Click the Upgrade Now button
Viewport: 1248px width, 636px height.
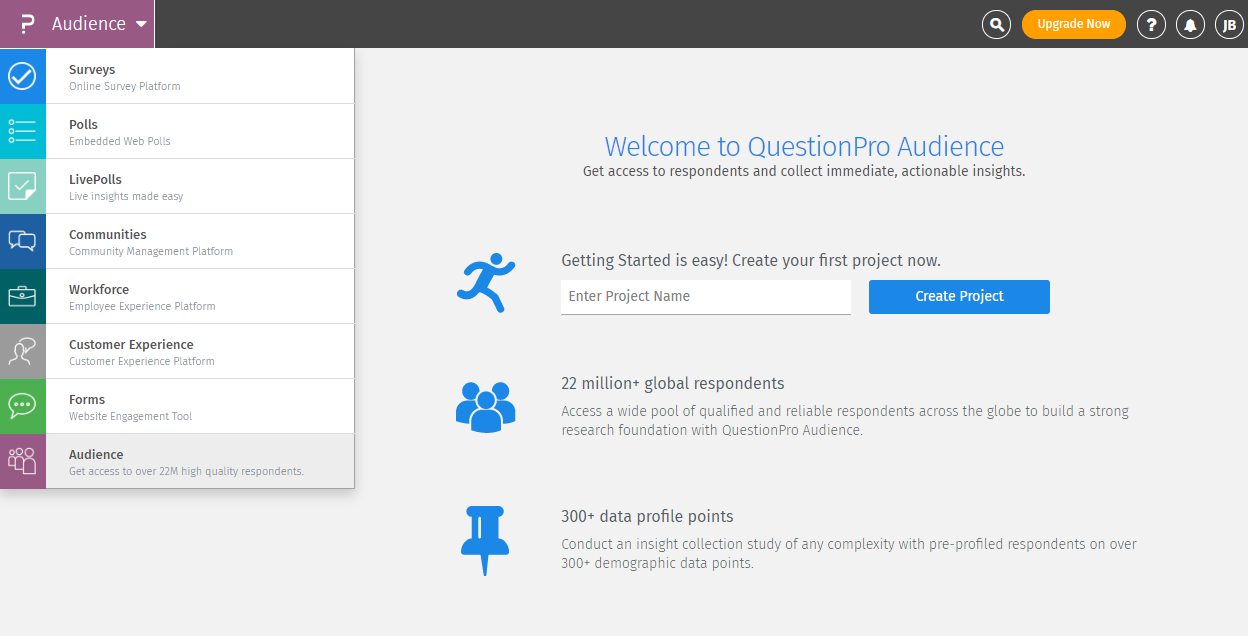[1073, 23]
